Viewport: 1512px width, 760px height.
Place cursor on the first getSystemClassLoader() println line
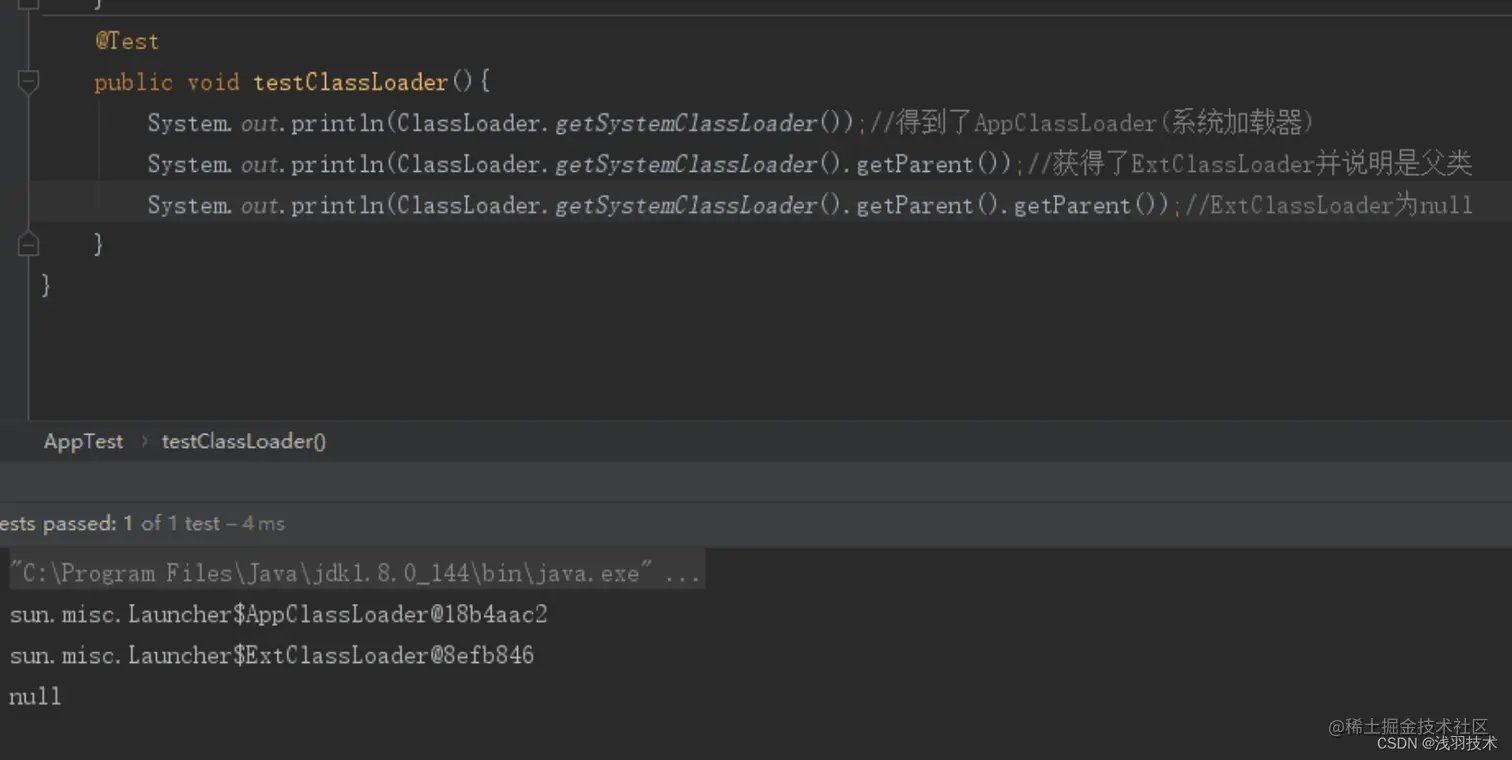coord(730,123)
